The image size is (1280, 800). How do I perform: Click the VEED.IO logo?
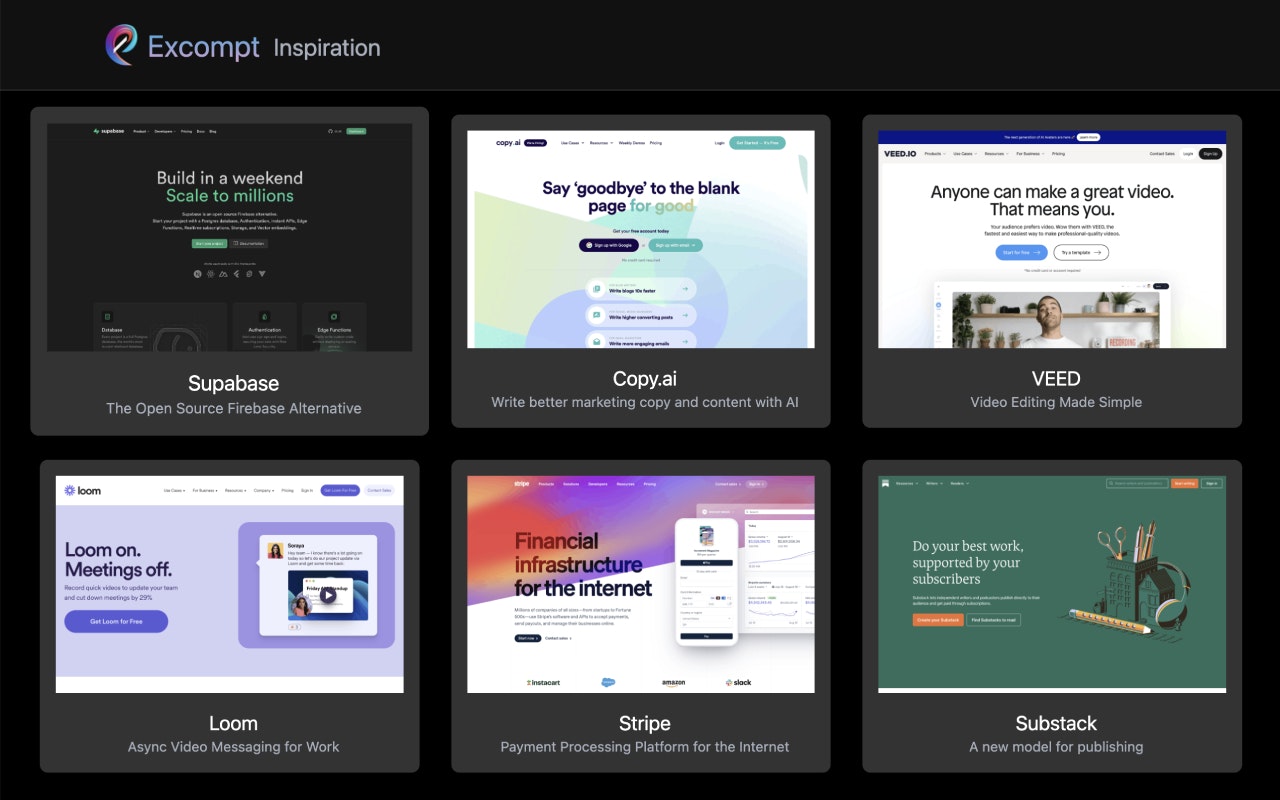pyautogui.click(x=901, y=153)
